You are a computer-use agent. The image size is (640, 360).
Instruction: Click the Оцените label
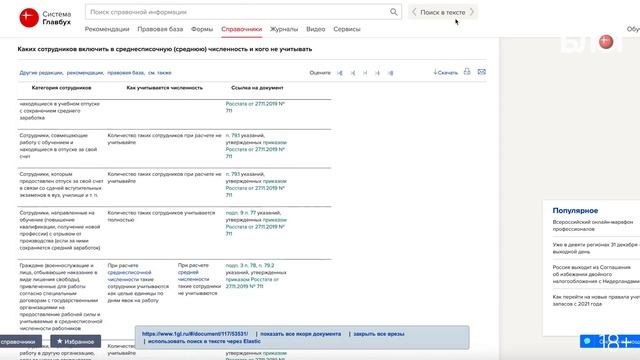320,73
